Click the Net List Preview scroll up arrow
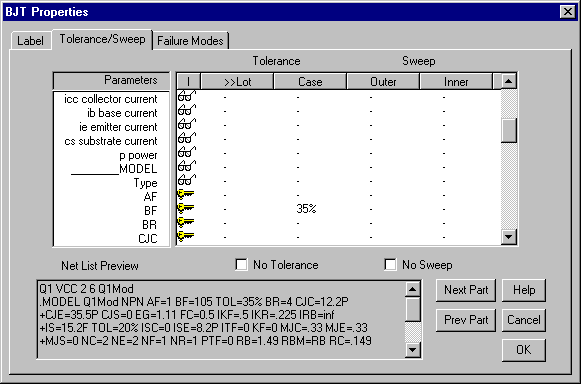 pos(413,289)
